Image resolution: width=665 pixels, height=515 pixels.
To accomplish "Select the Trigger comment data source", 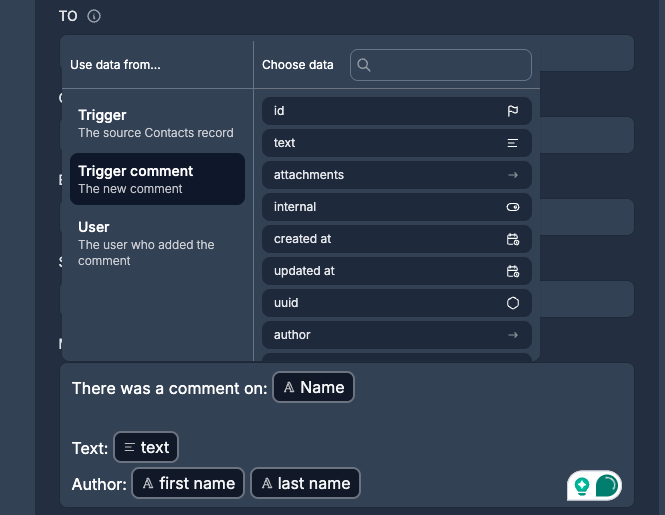I will click(x=157, y=179).
